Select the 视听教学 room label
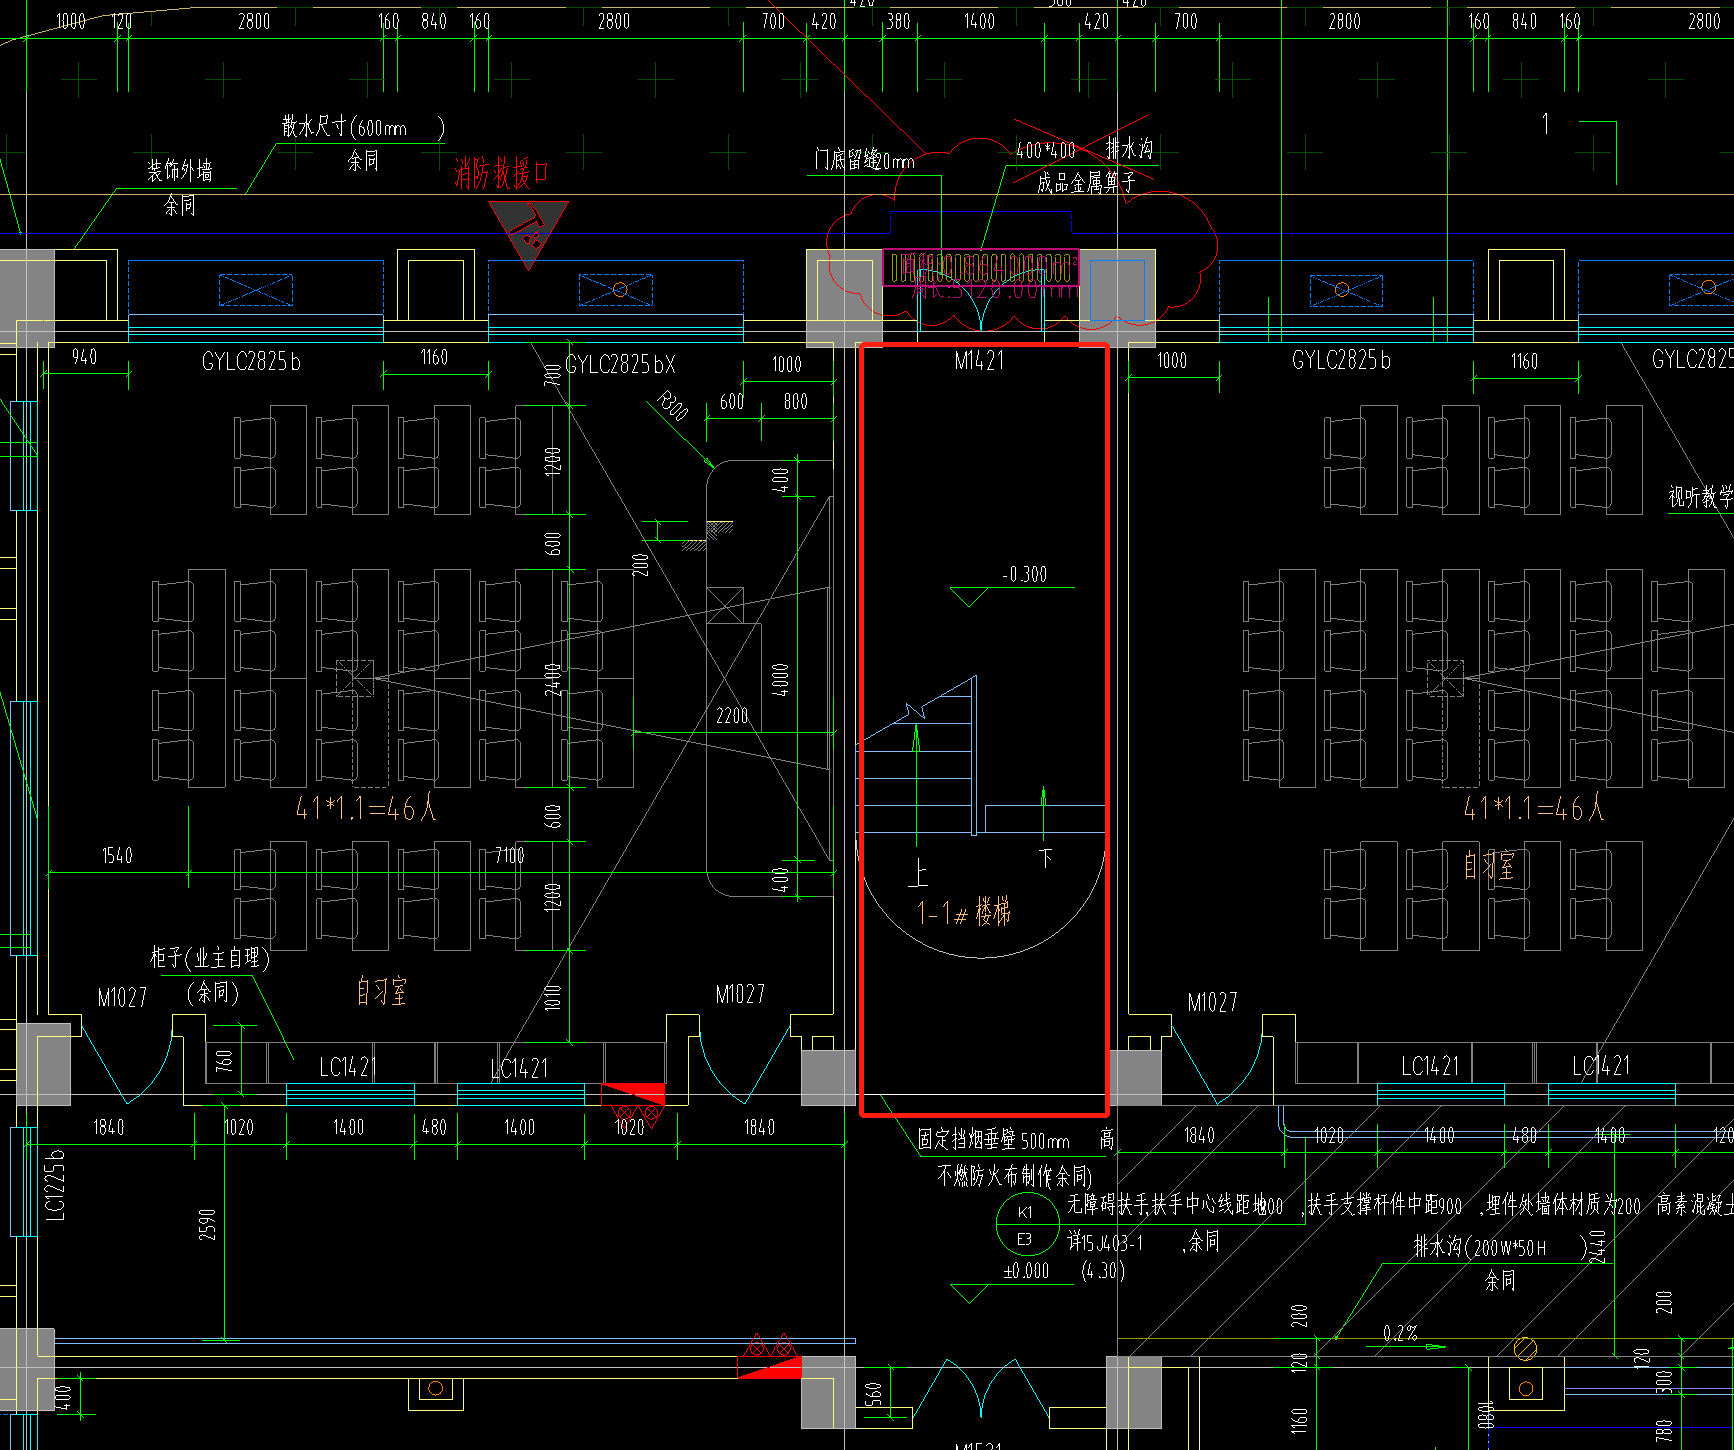The image size is (1734, 1450). click(x=1700, y=497)
